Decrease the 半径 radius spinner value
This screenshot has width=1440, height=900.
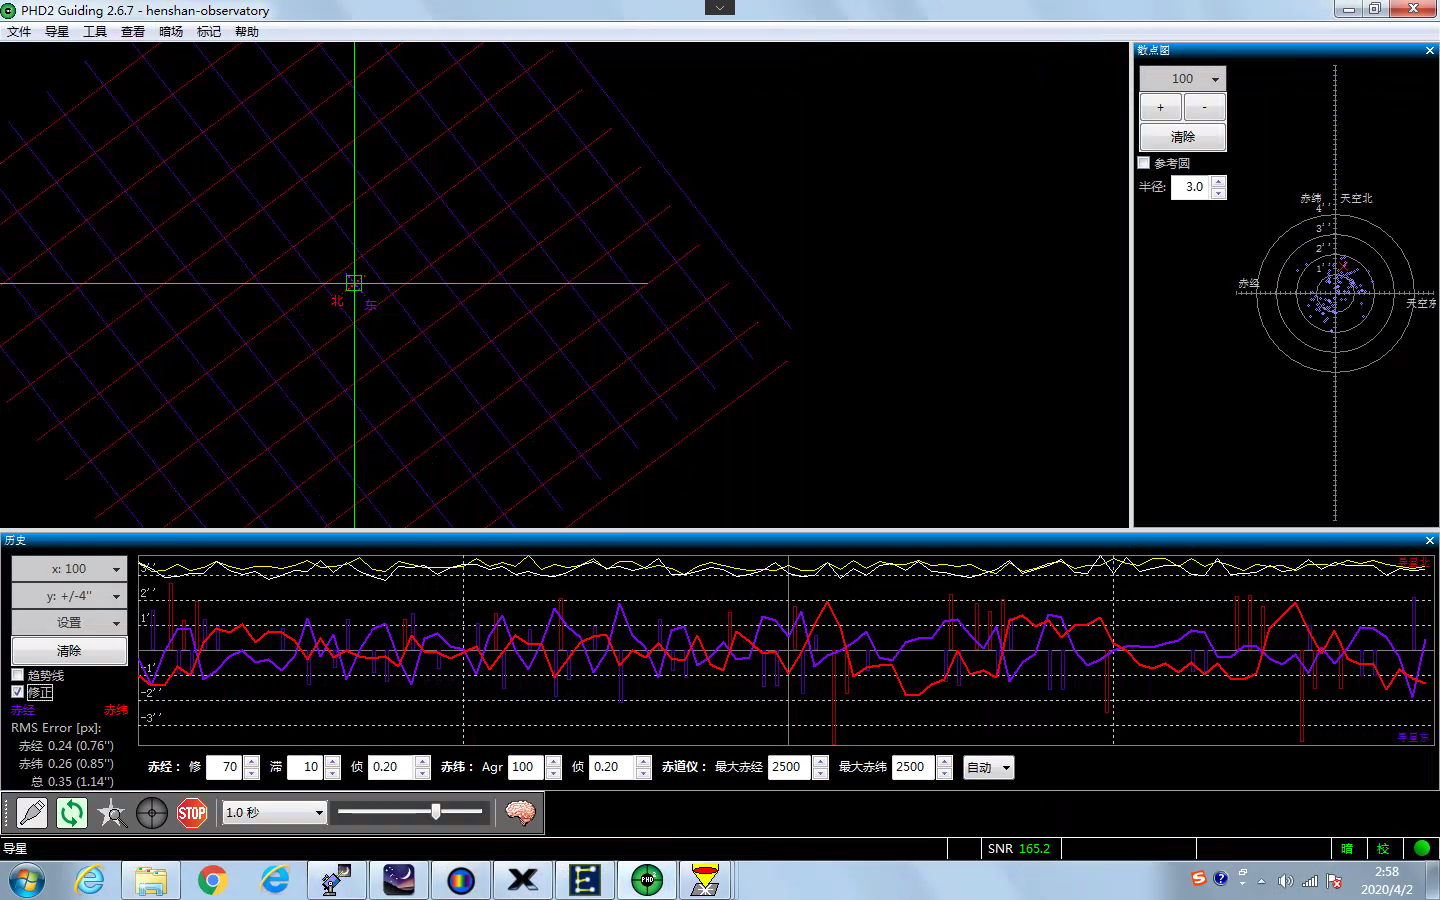(x=1218, y=193)
